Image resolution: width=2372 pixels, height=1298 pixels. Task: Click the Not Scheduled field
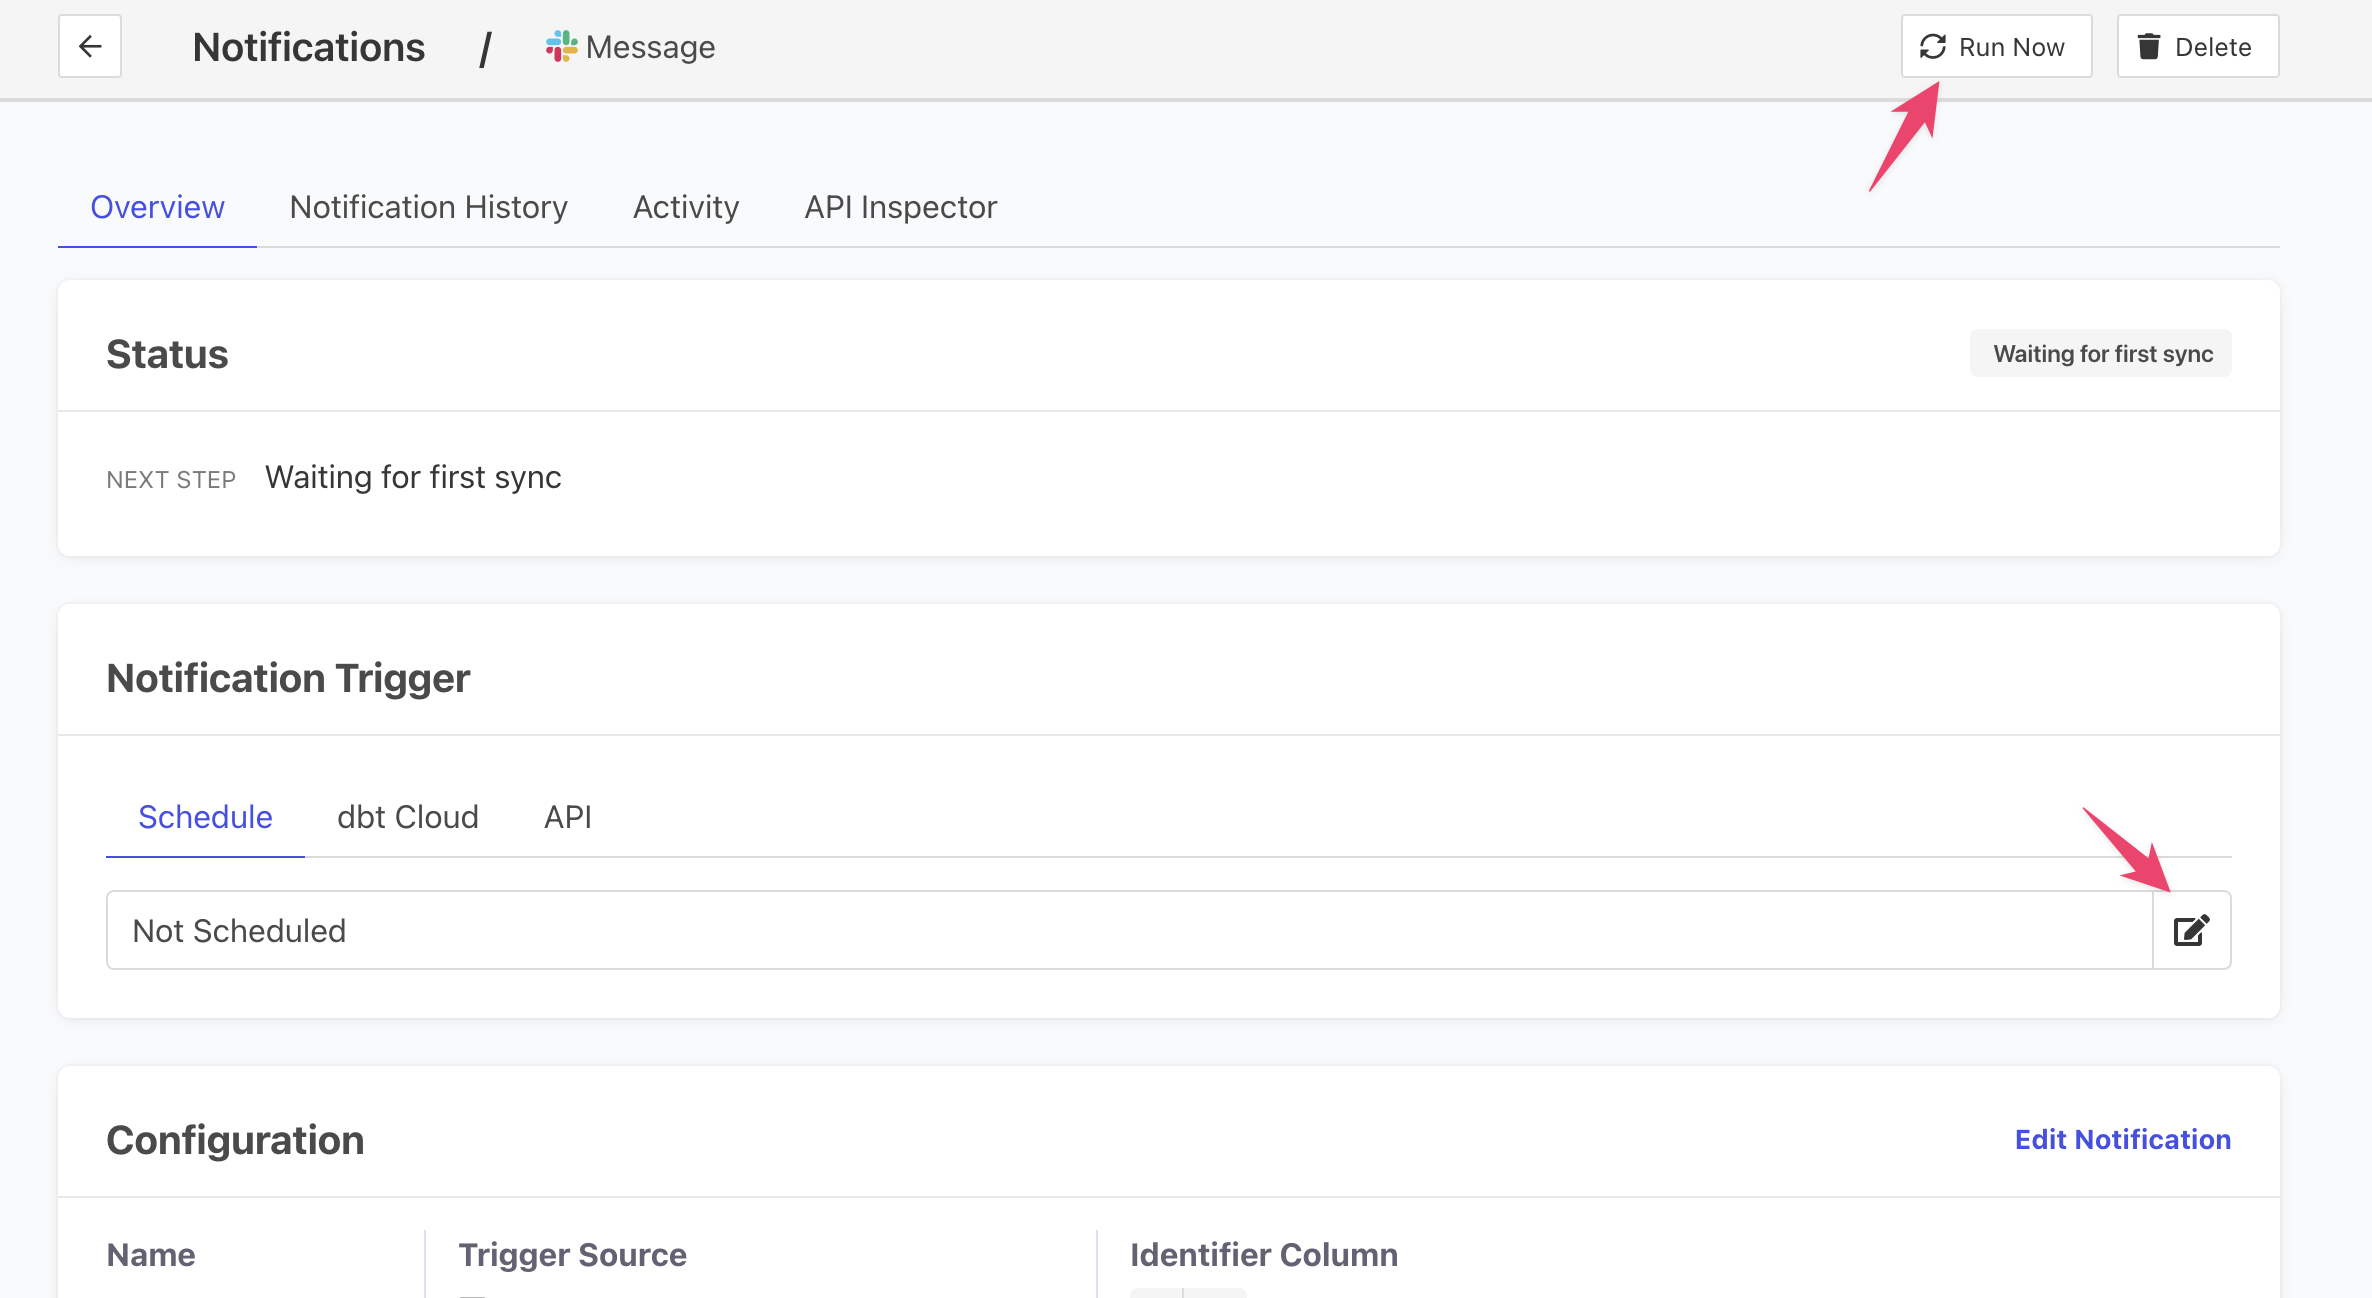[x=1128, y=930]
